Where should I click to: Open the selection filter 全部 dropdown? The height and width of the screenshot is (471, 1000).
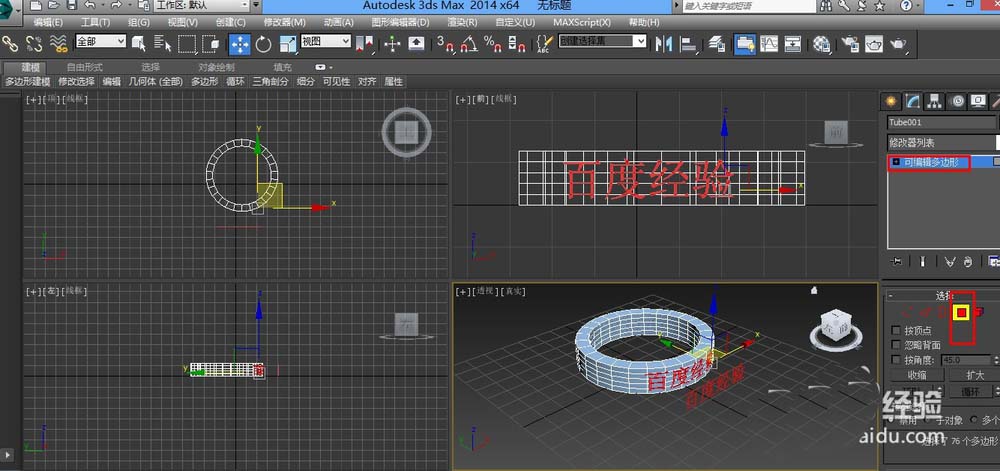coord(101,41)
